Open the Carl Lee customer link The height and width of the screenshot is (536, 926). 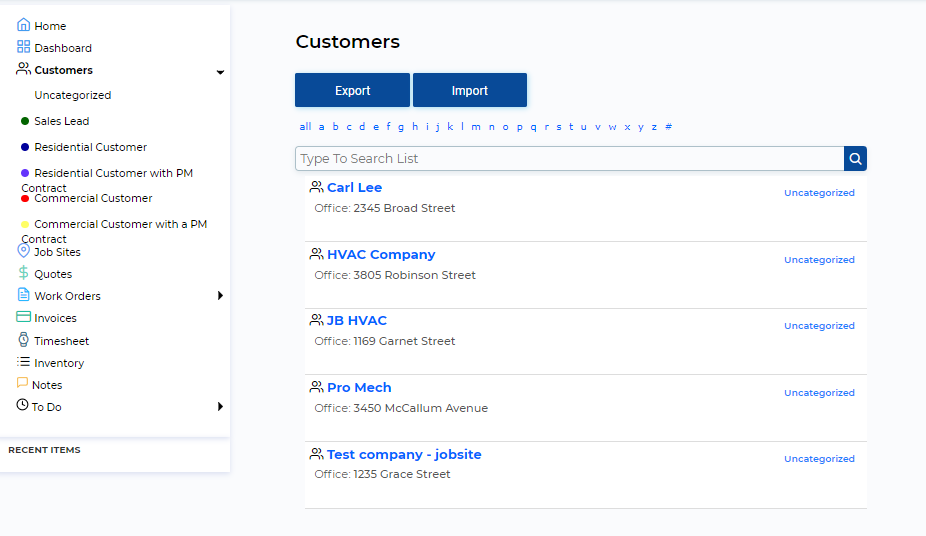pos(354,187)
